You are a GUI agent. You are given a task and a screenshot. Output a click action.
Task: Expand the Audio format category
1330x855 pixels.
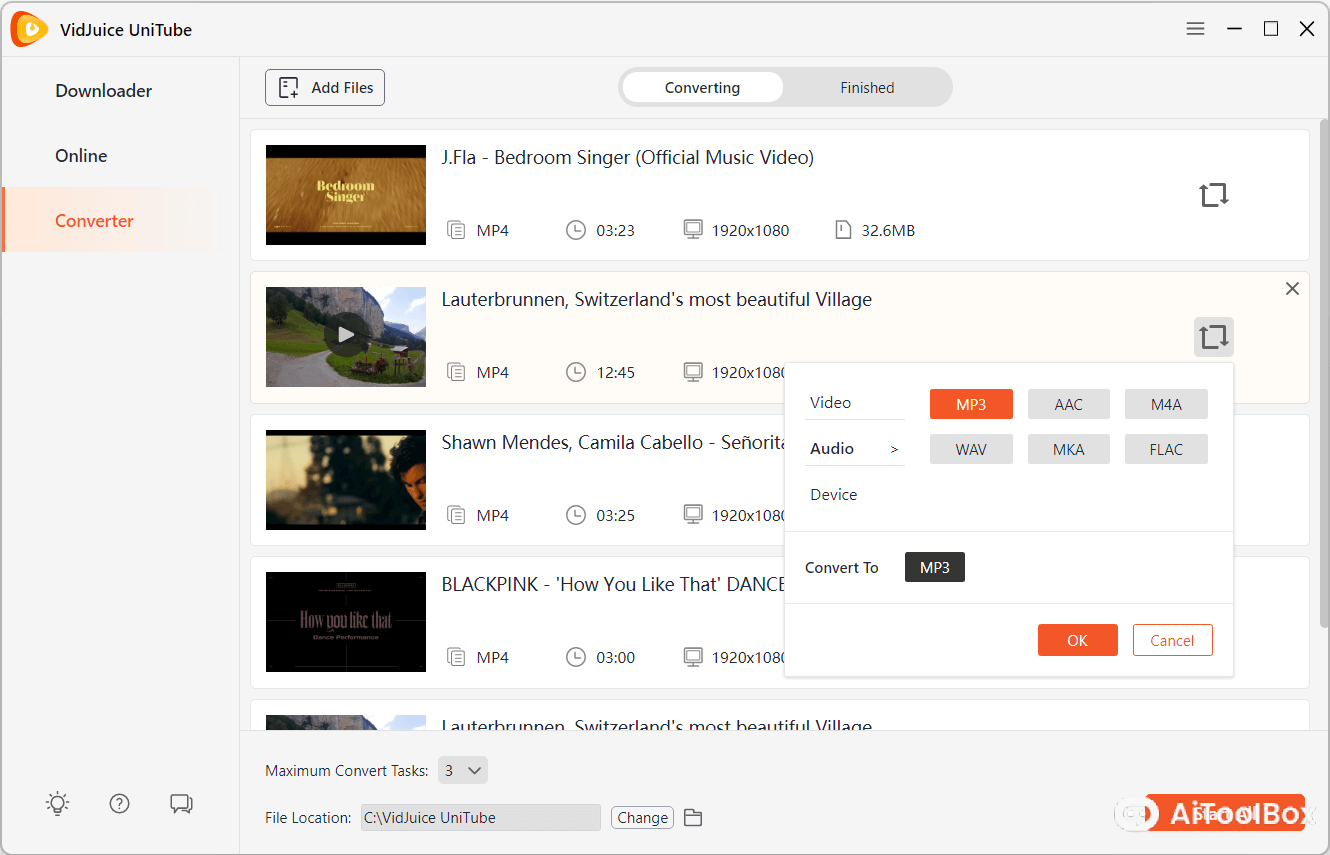coord(854,449)
